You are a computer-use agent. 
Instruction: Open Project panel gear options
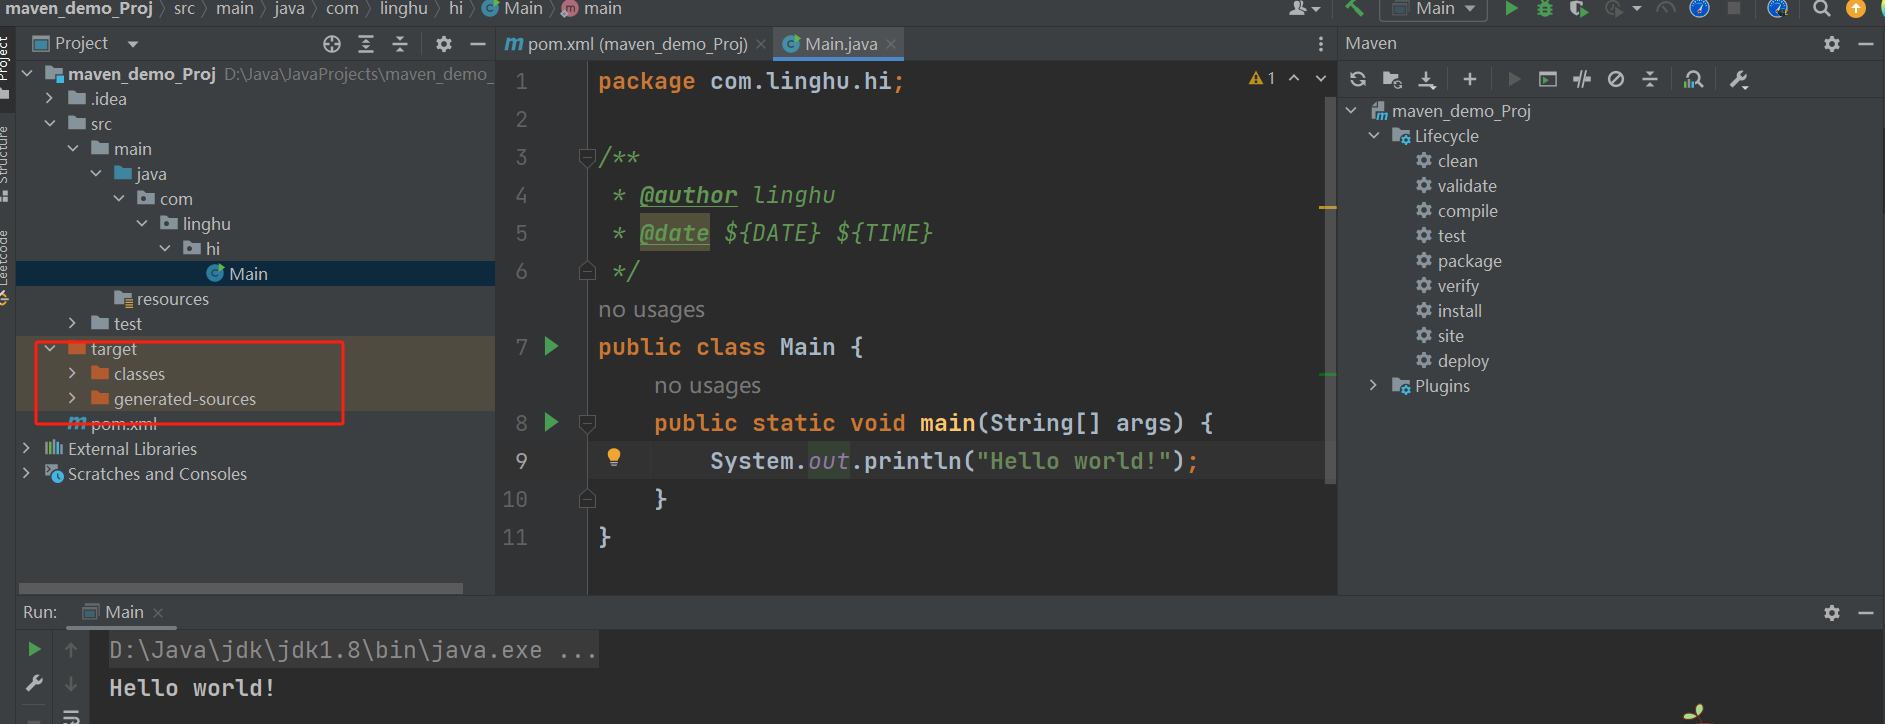444,44
